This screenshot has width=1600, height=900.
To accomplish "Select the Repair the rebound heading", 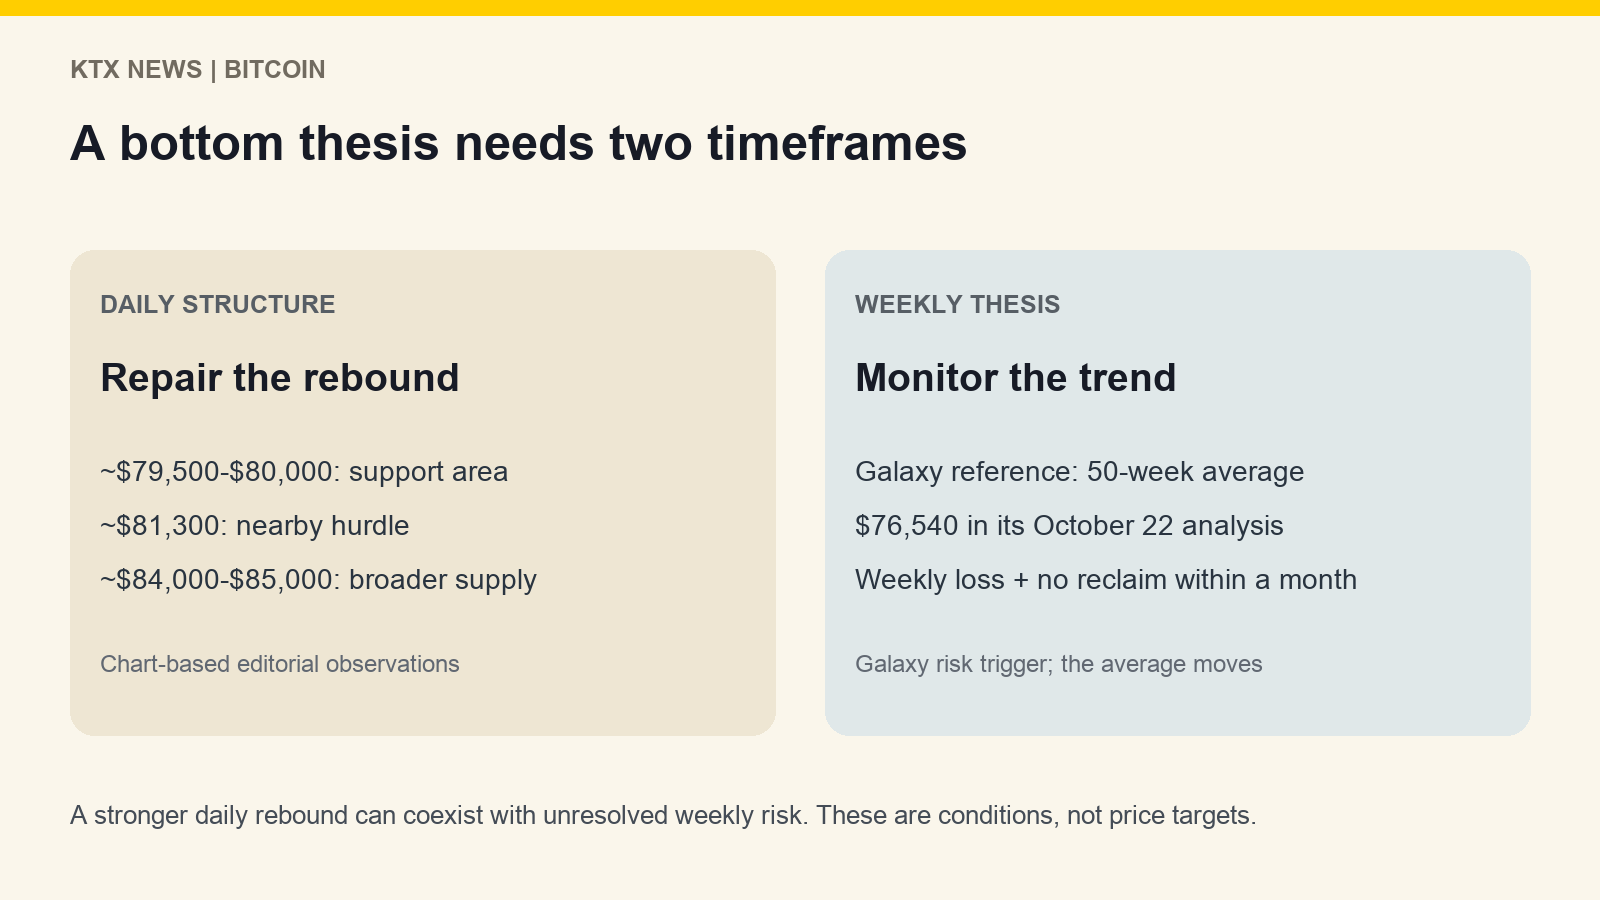I will (x=280, y=378).
